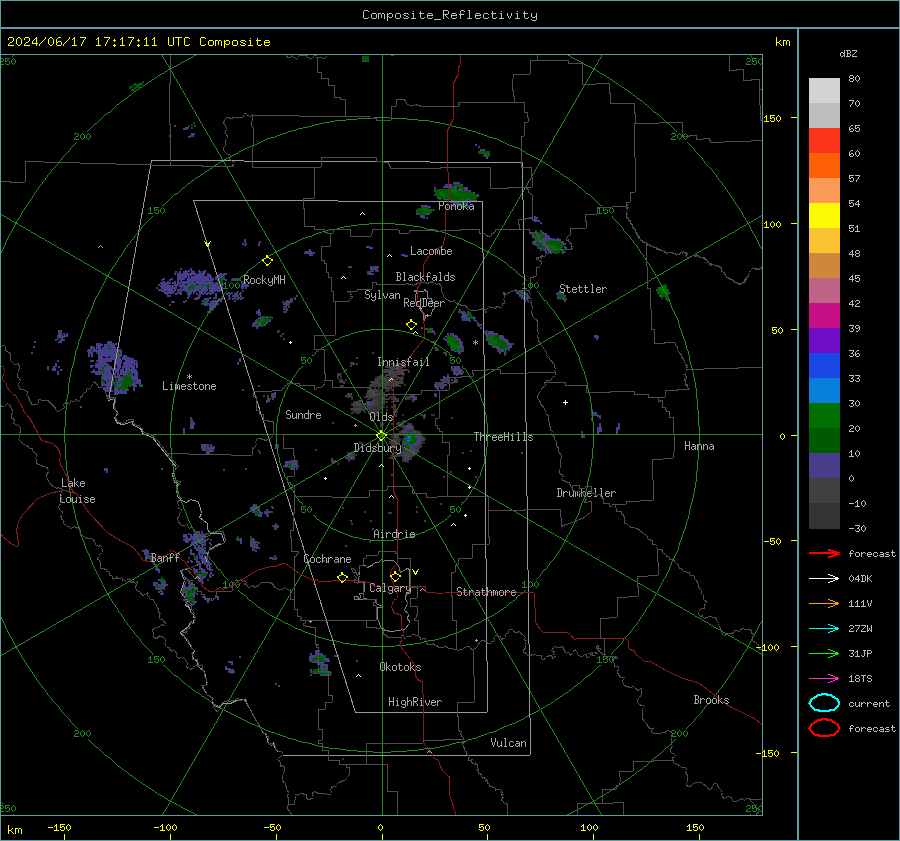Click the Cochrane city label
Image resolution: width=900 pixels, height=841 pixels.
point(327,559)
